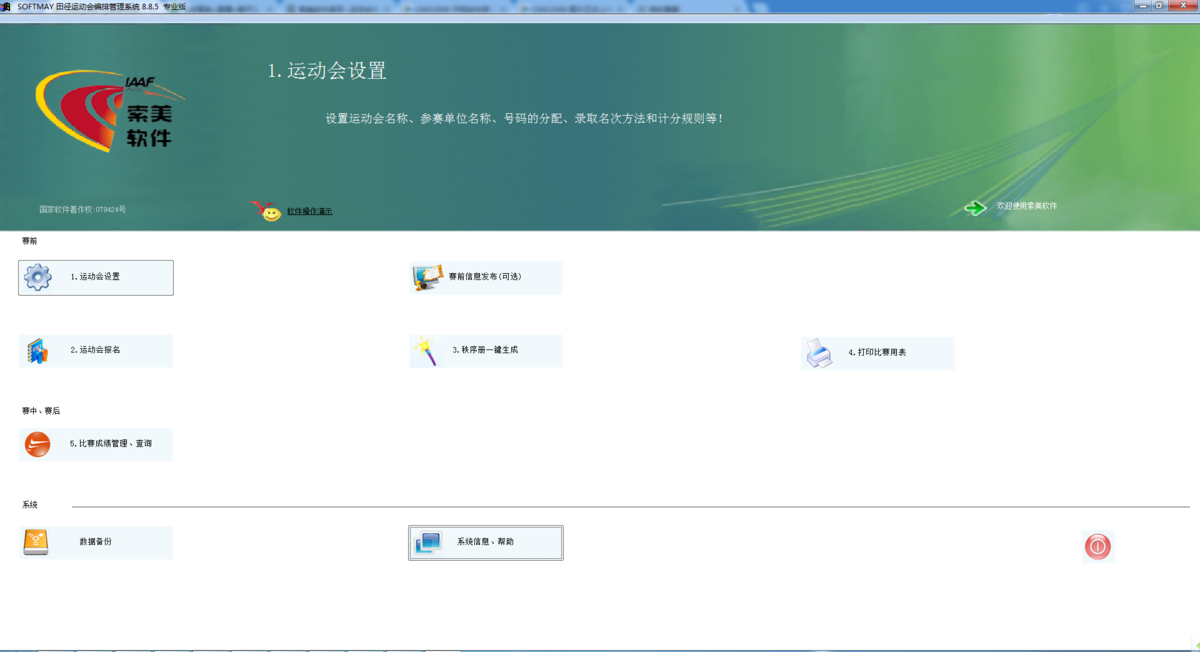
Task: Click the red power exit icon
Action: pyautogui.click(x=1098, y=546)
